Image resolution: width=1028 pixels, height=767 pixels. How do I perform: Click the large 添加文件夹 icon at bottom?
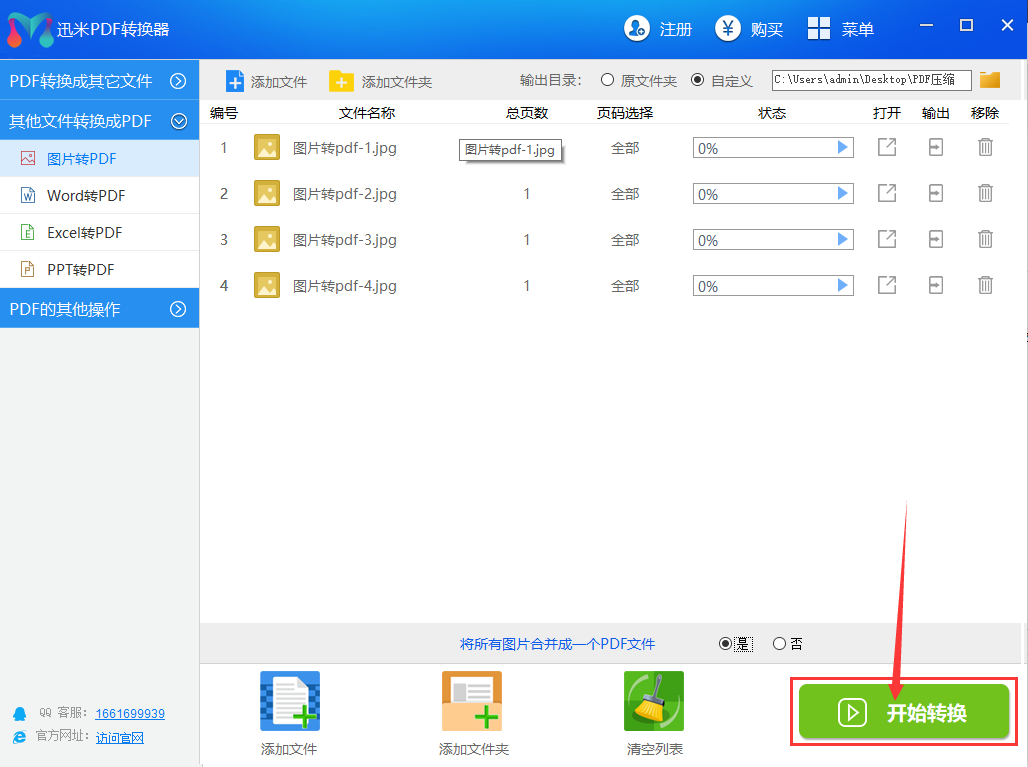[x=472, y=702]
